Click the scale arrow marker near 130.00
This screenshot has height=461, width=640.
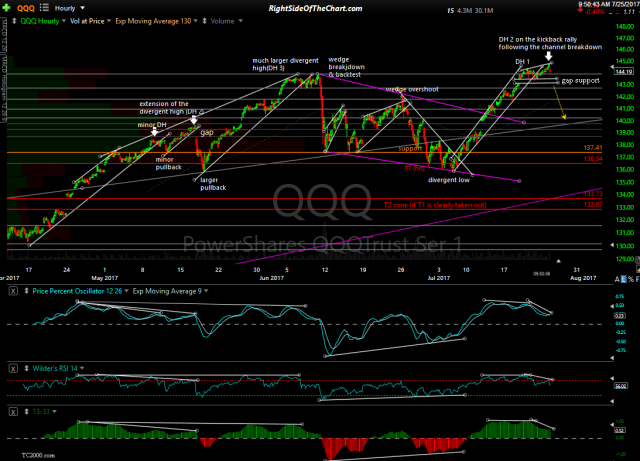click(x=612, y=245)
